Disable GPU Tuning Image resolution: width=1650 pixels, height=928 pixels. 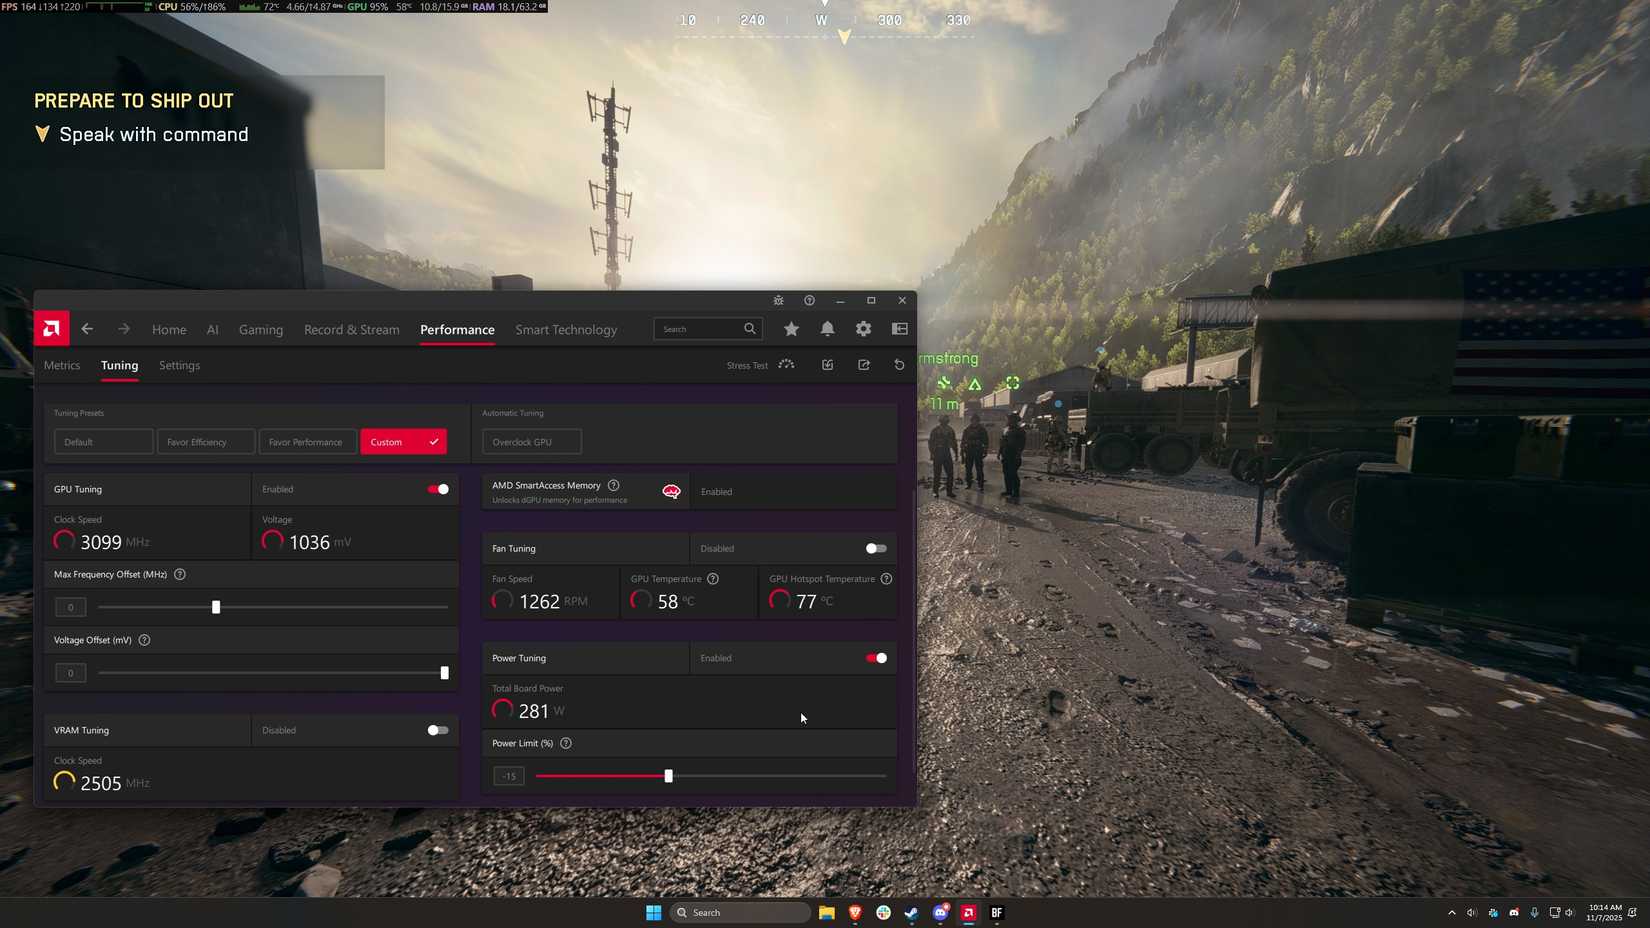click(x=437, y=489)
